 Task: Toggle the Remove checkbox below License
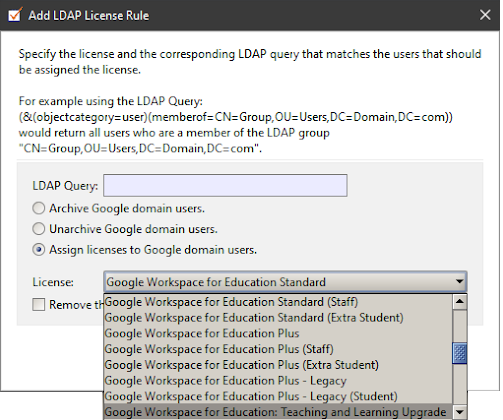click(x=39, y=304)
